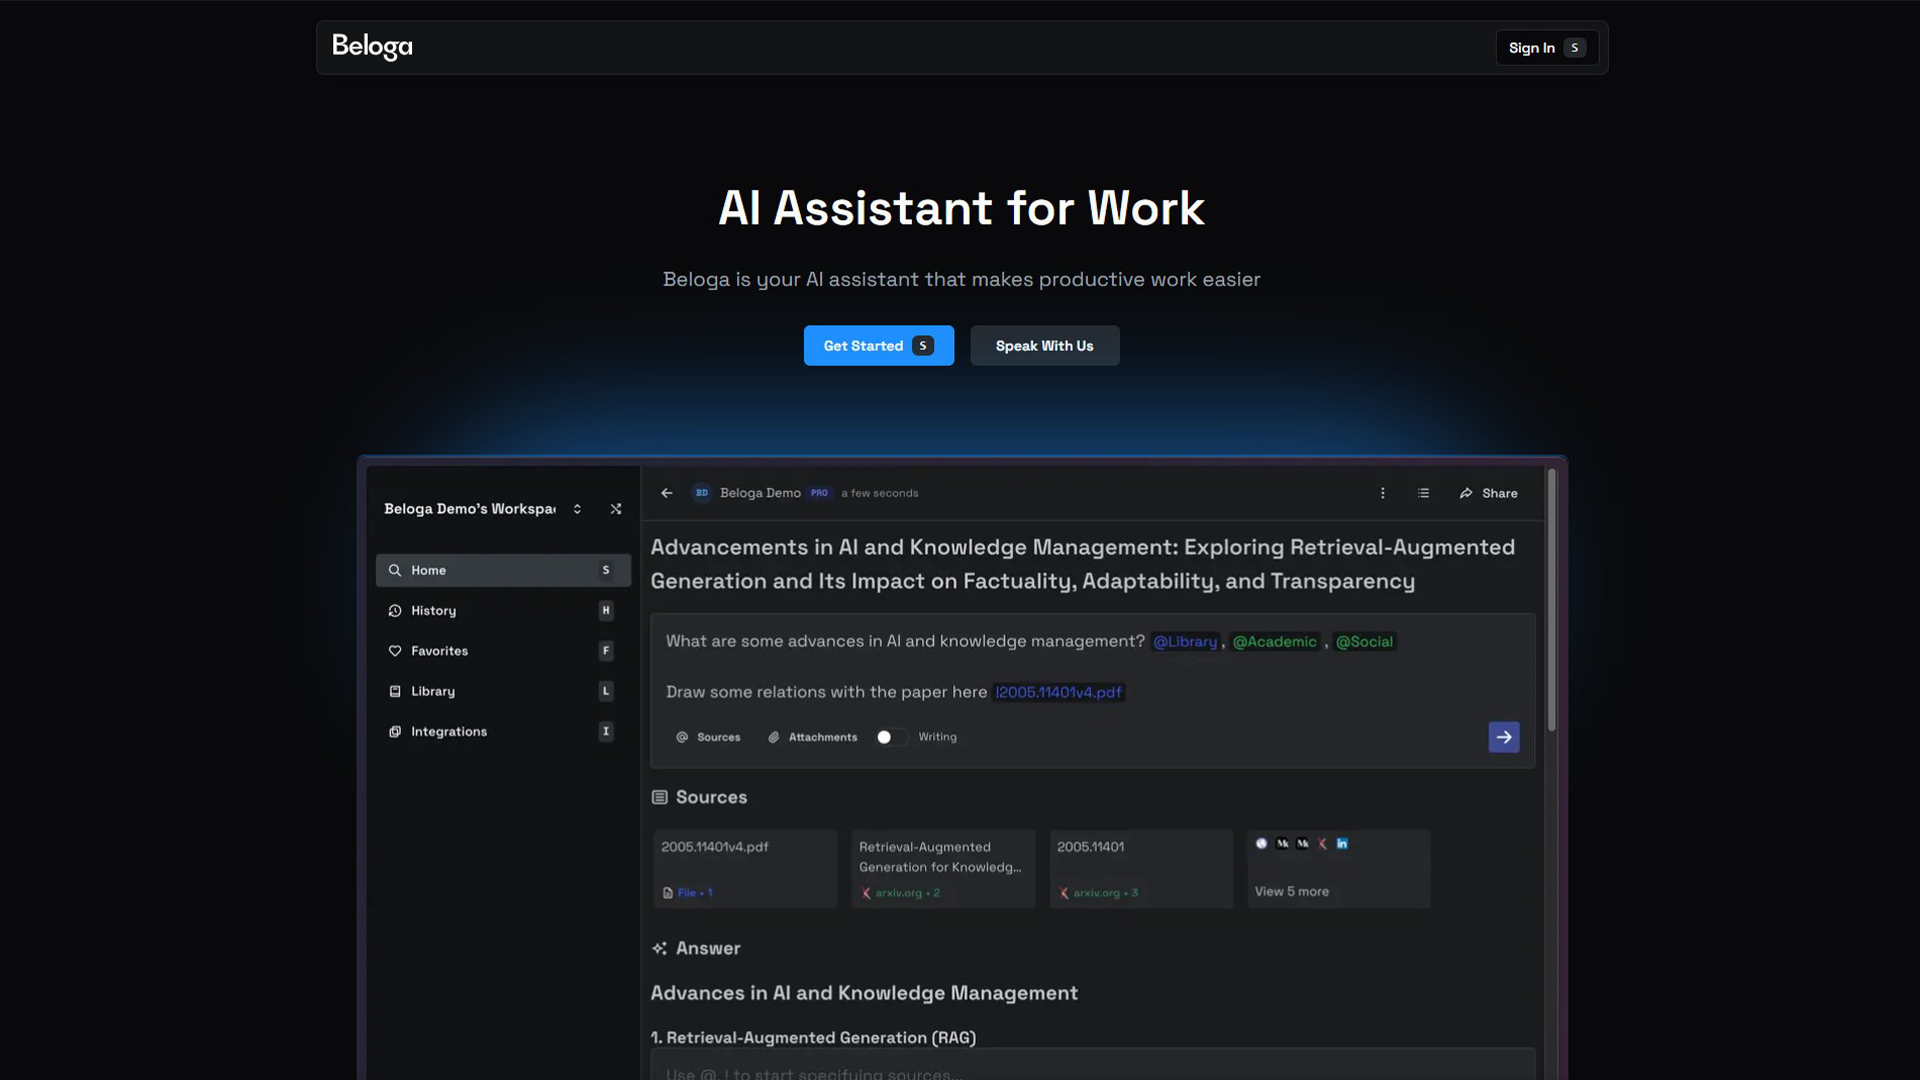Open the 2005.11401v4.pdf source card
The image size is (1920, 1080).
click(745, 868)
